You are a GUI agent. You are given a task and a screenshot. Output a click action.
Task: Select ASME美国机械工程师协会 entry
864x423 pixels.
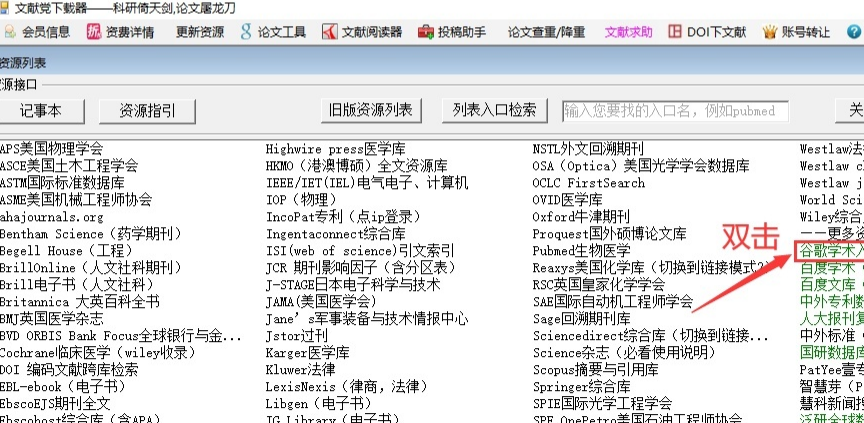pyautogui.click(x=76, y=199)
